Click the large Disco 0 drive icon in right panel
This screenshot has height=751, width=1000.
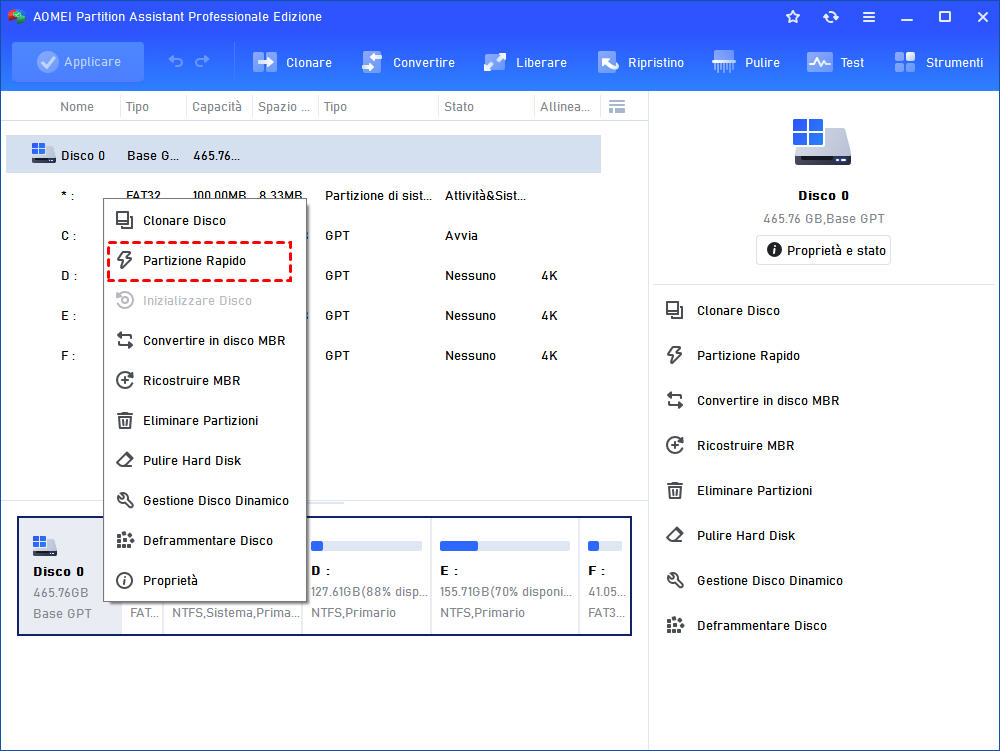pos(821,142)
